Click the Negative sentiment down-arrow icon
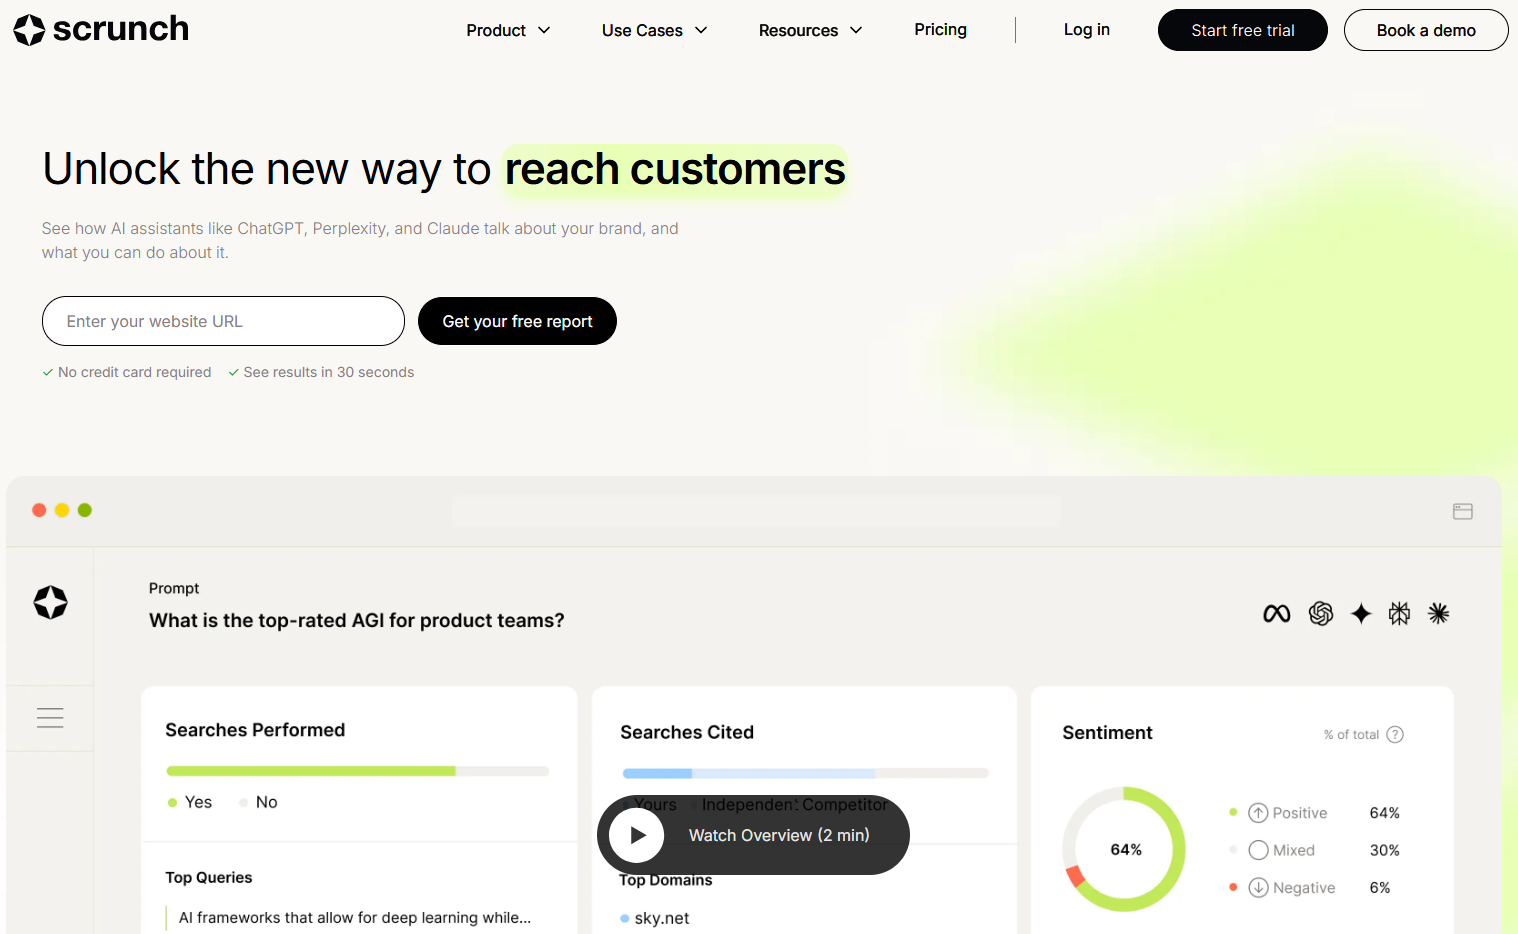Screen dimensions: 1518x934 click(x=1258, y=887)
